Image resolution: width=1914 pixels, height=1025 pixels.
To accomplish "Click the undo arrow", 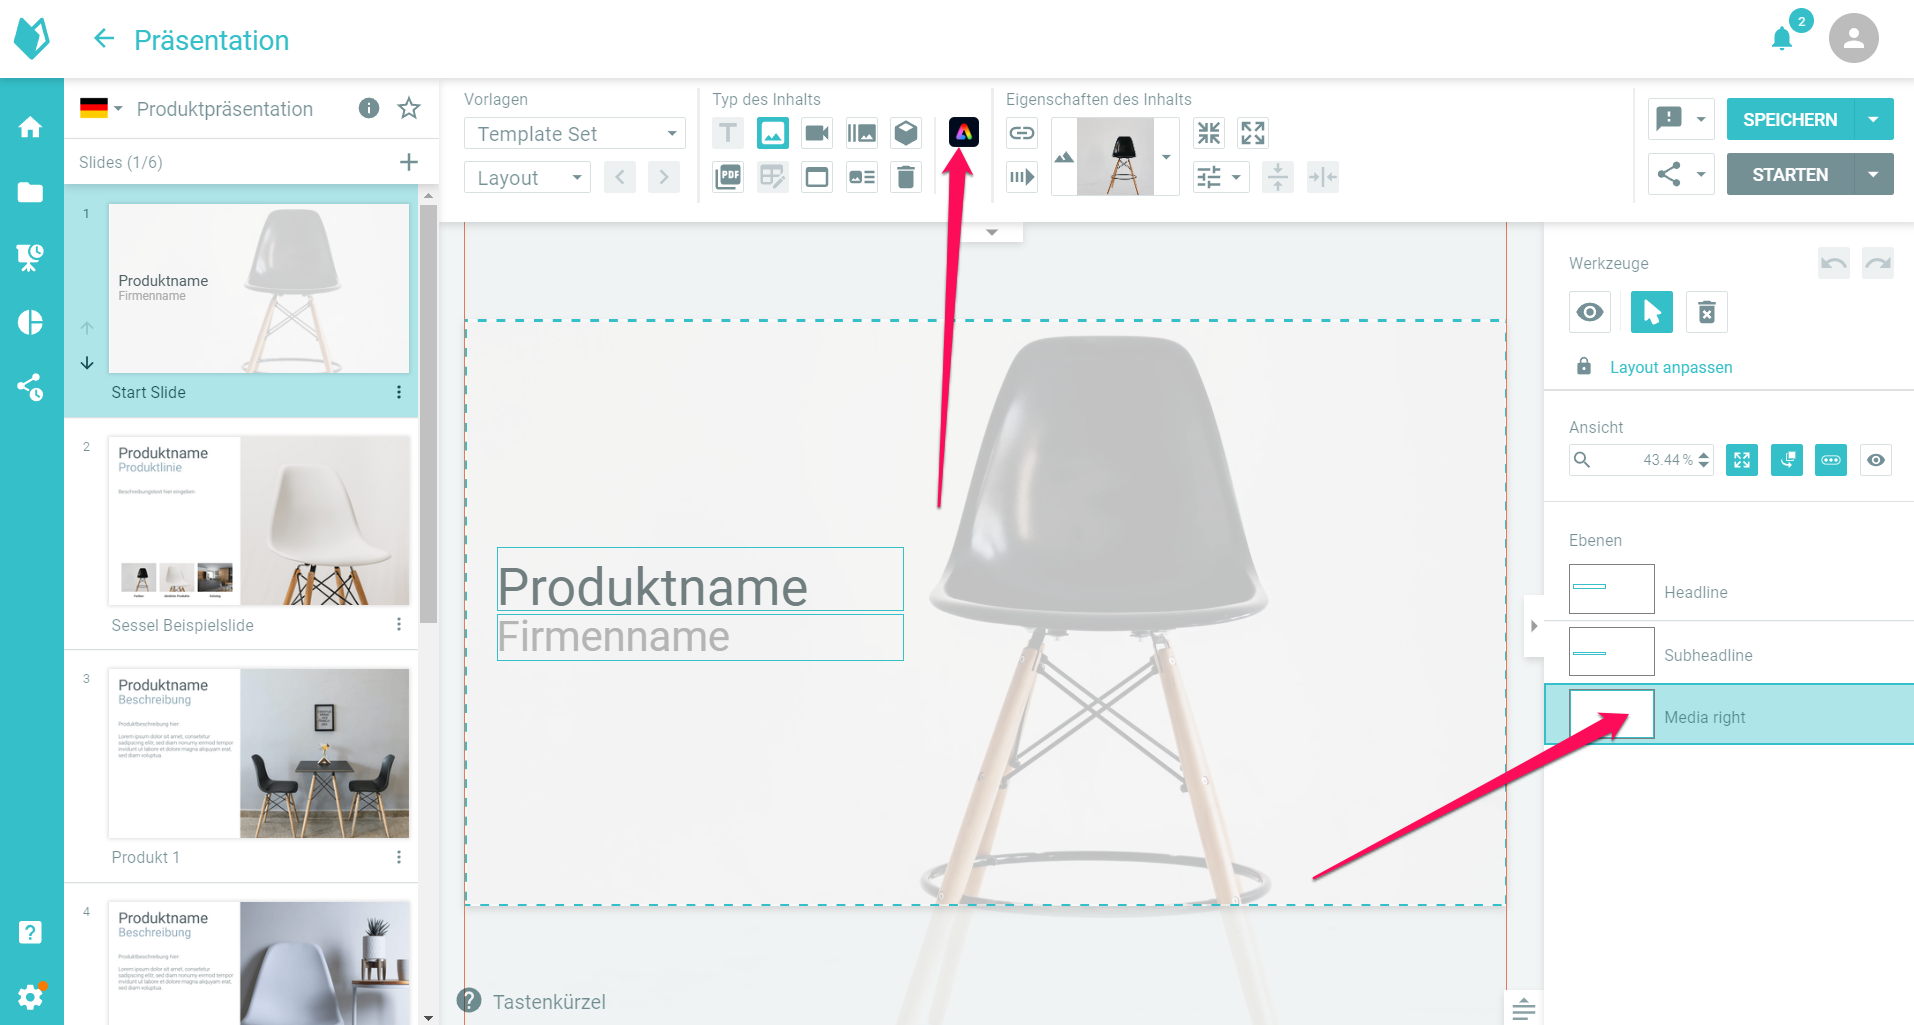I will click(x=1834, y=263).
